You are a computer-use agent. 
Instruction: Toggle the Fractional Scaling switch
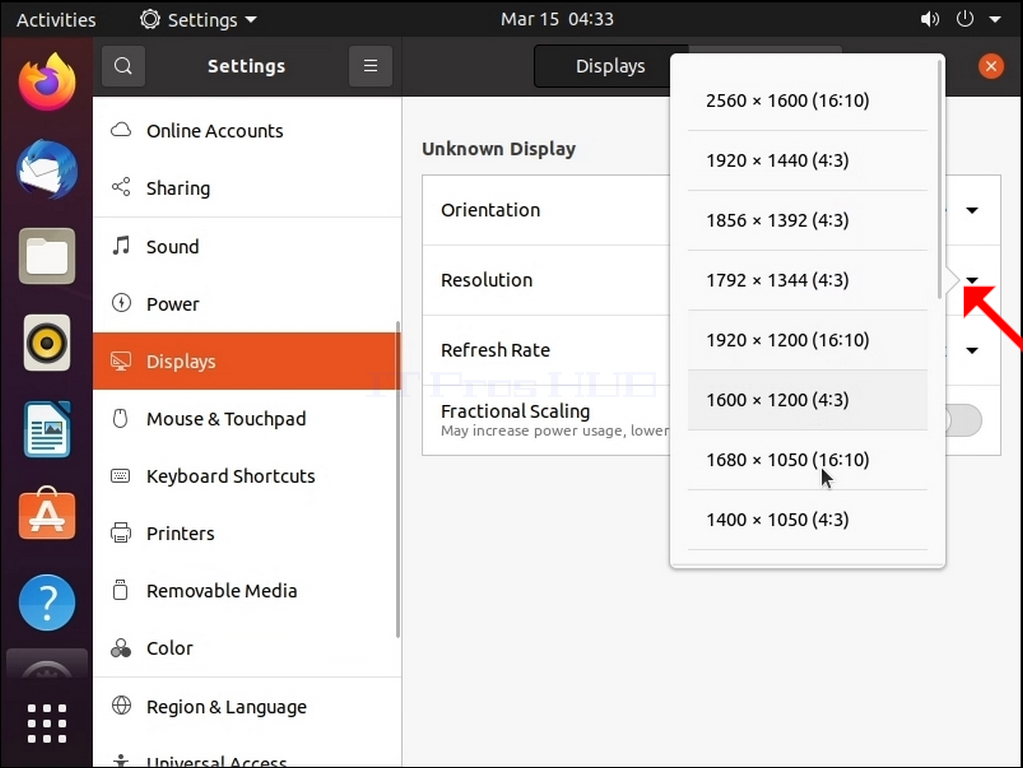(x=963, y=420)
